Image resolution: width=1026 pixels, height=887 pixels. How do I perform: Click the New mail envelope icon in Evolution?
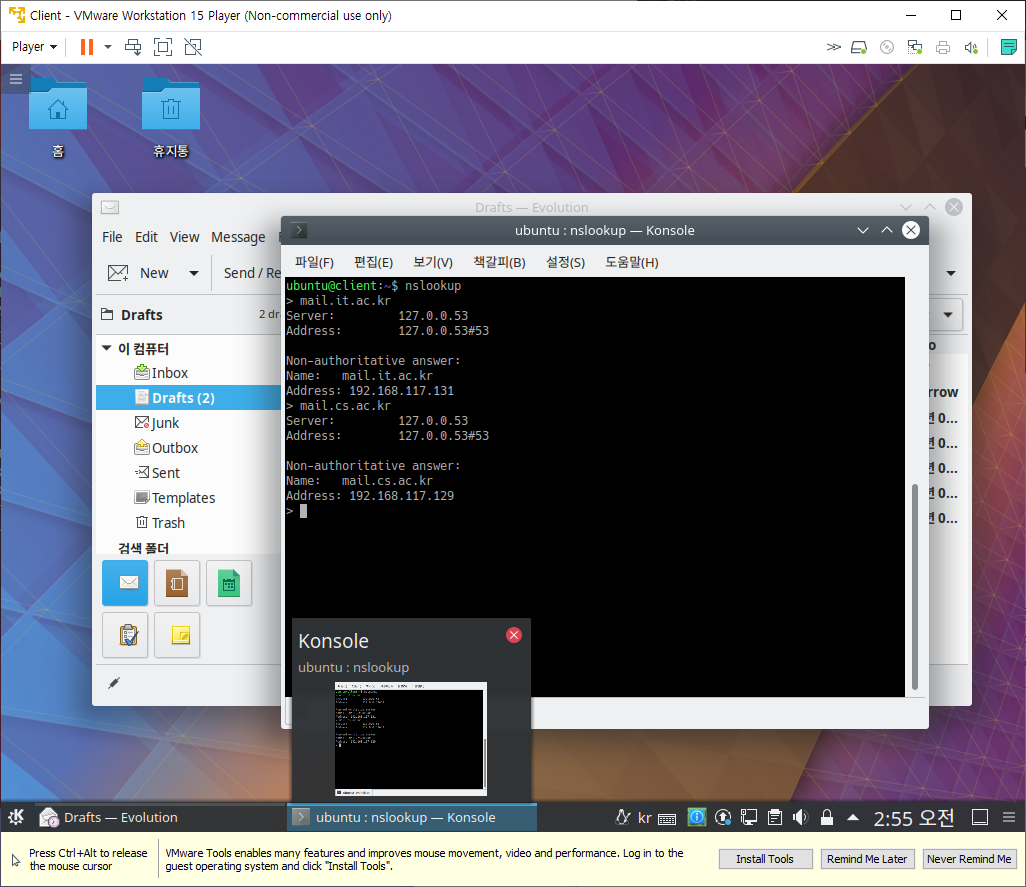coord(118,273)
